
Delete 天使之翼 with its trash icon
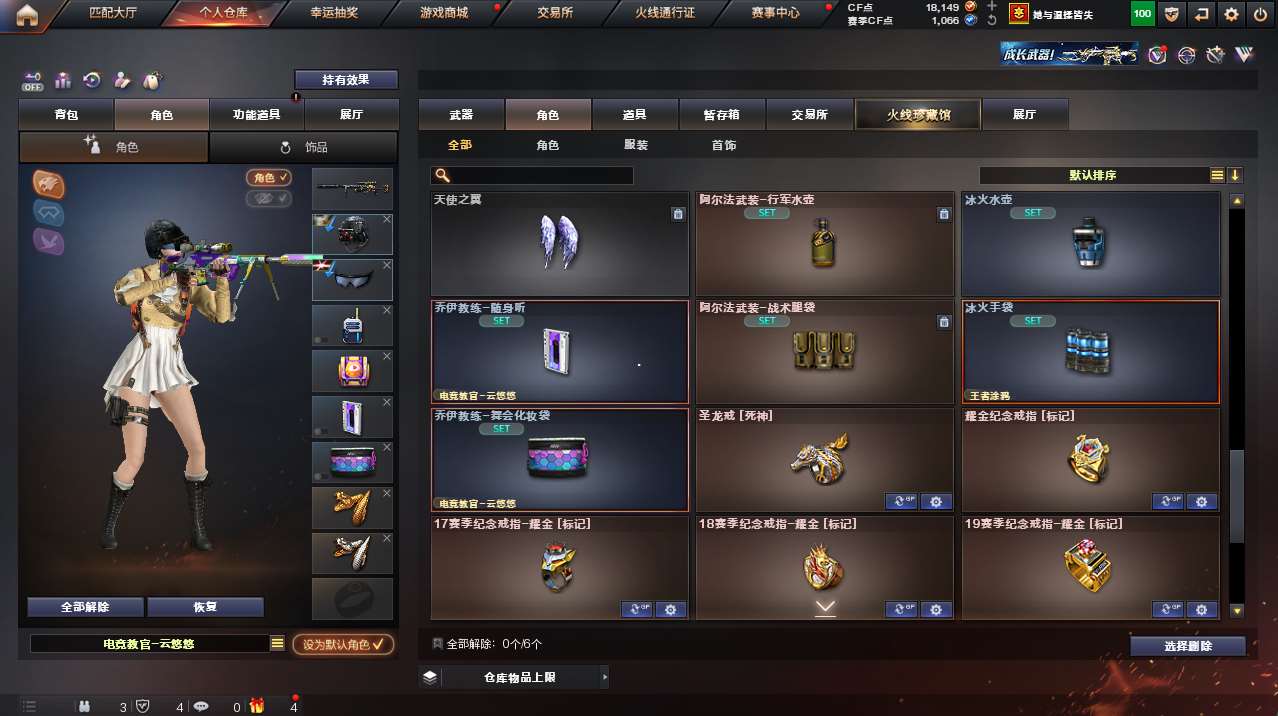pyautogui.click(x=678, y=214)
